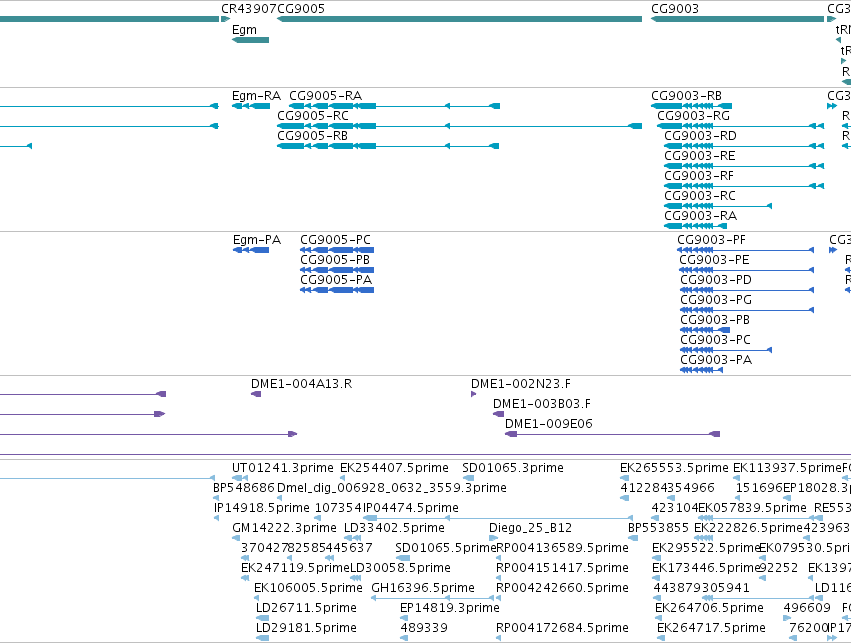The height and width of the screenshot is (643, 851).
Task: Select the EK113937.5prime EST label
Action: click(x=787, y=468)
